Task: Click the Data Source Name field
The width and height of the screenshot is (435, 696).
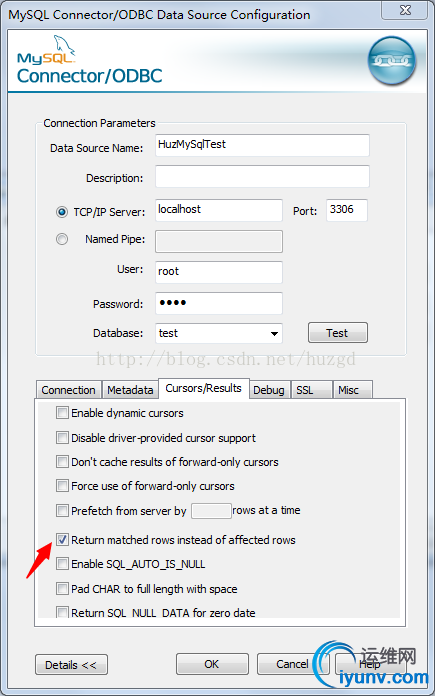Action: 262,145
